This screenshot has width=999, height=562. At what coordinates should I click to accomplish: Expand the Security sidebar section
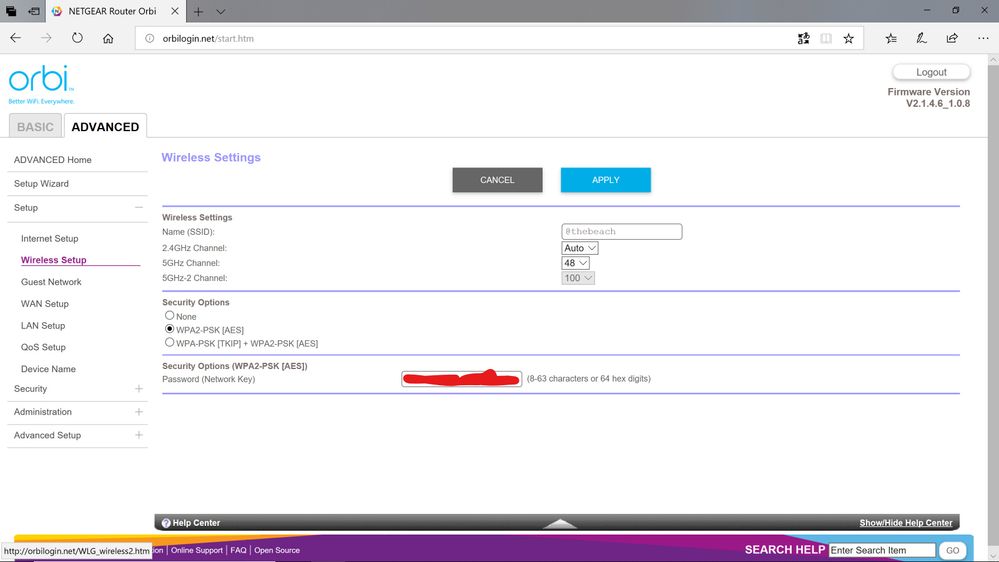(138, 389)
